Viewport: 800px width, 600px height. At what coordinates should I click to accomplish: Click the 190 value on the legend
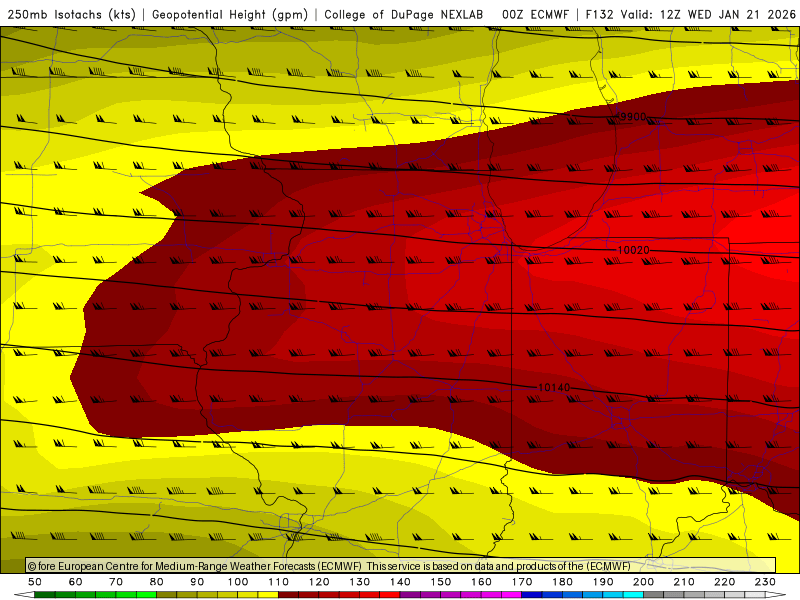tap(603, 582)
